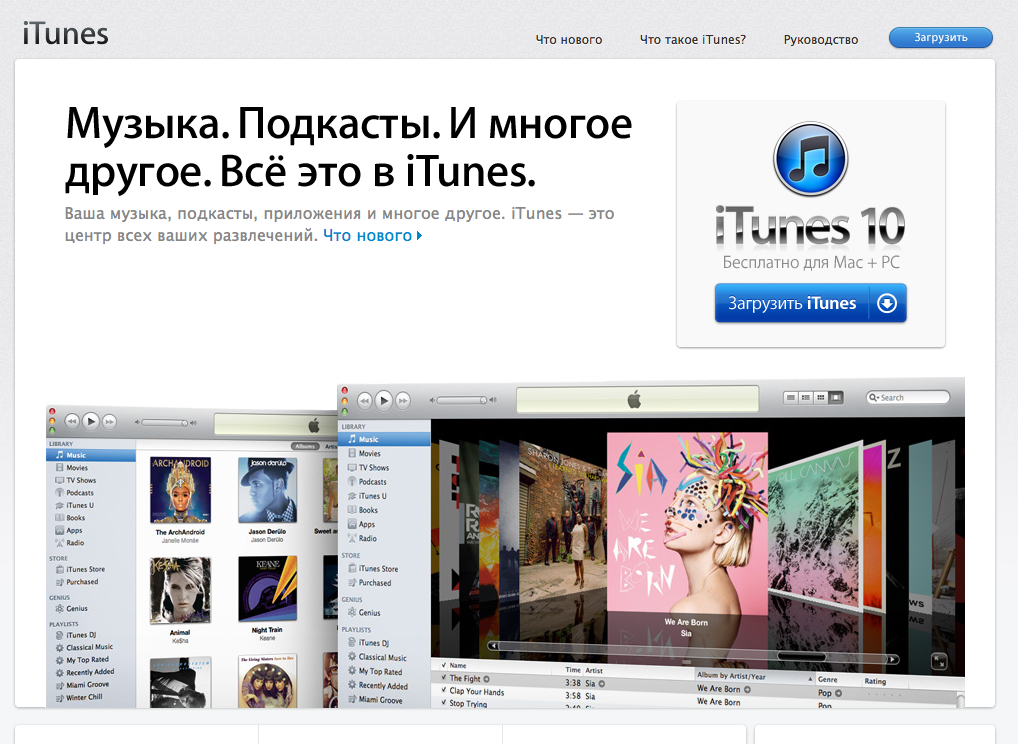Image resolution: width=1018 pixels, height=744 pixels.
Task: Open the search magnifier dropdown in iTunes
Action: (x=874, y=397)
